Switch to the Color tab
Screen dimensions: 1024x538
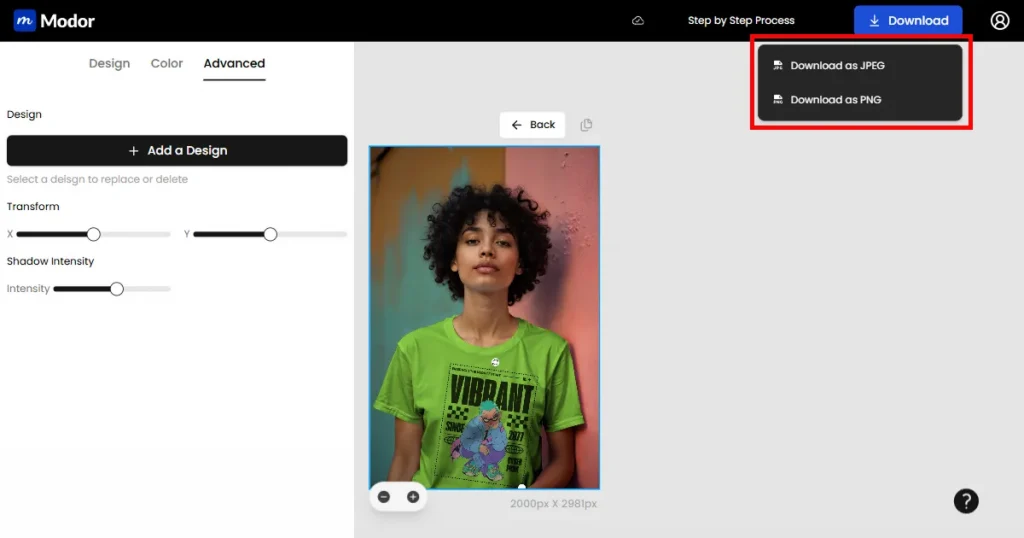coord(167,64)
